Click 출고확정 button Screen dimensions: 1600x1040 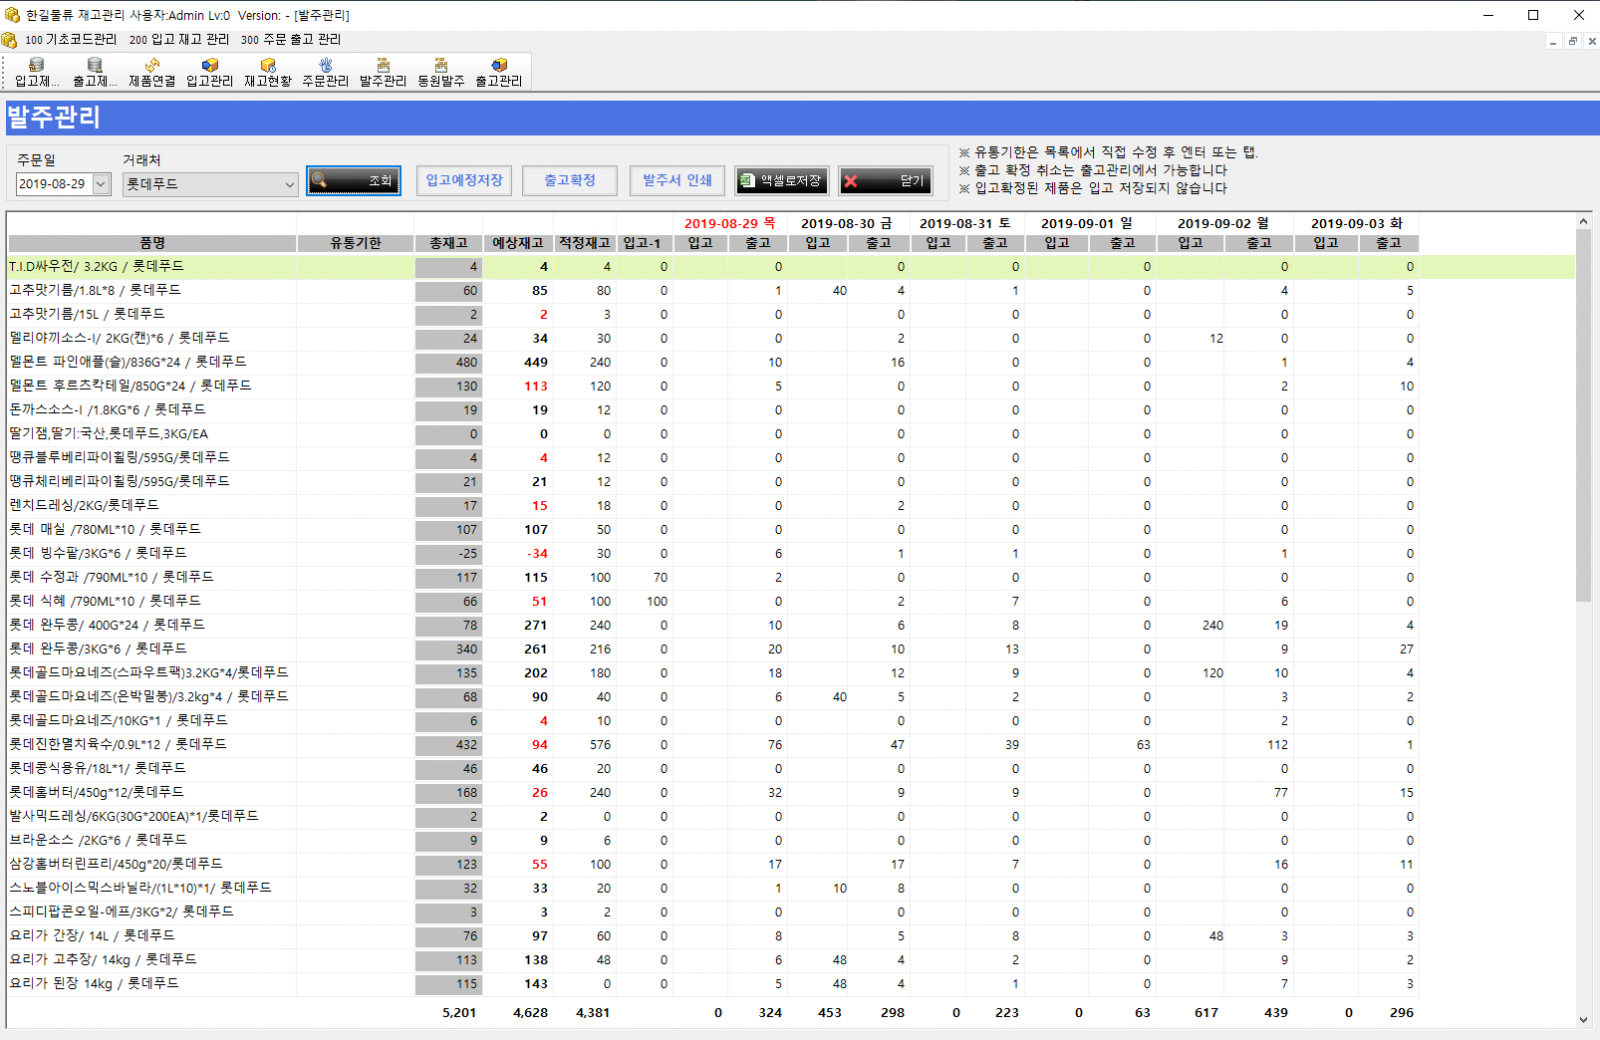[570, 180]
